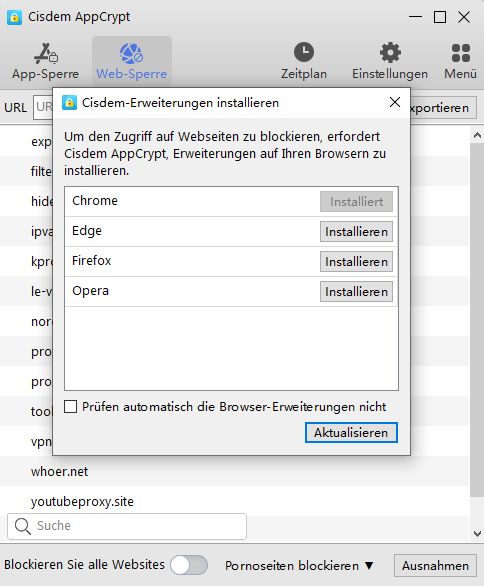Enable Prüfen automatisch checkbox

coord(70,407)
